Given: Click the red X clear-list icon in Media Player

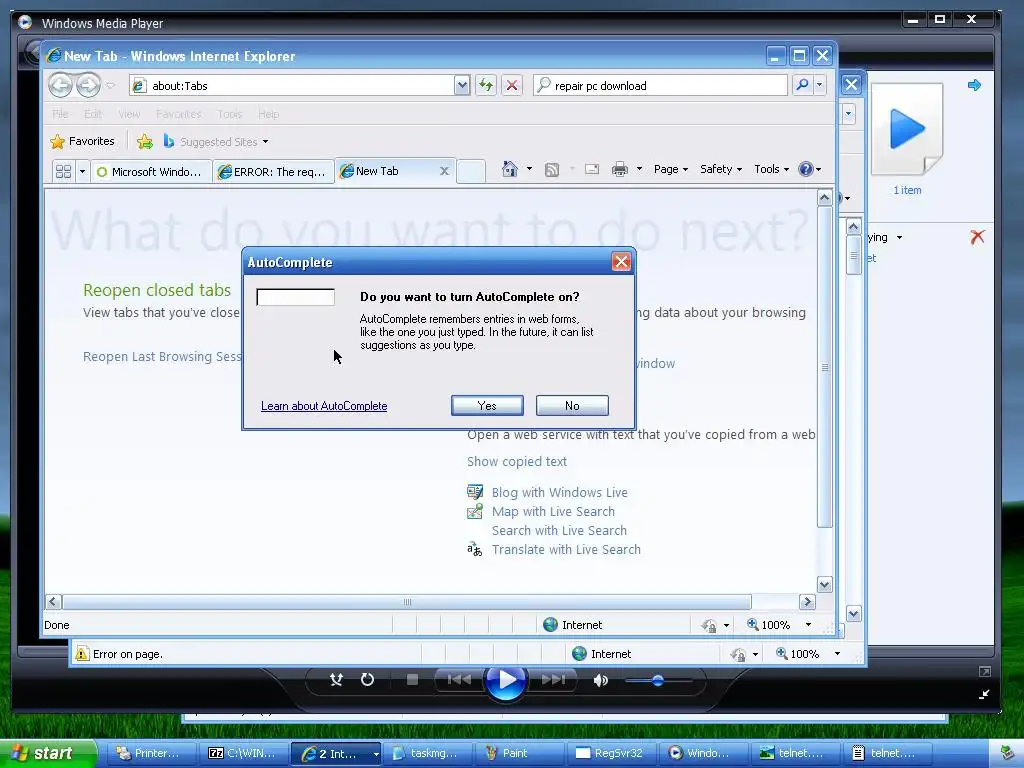Looking at the screenshot, I should pos(977,237).
